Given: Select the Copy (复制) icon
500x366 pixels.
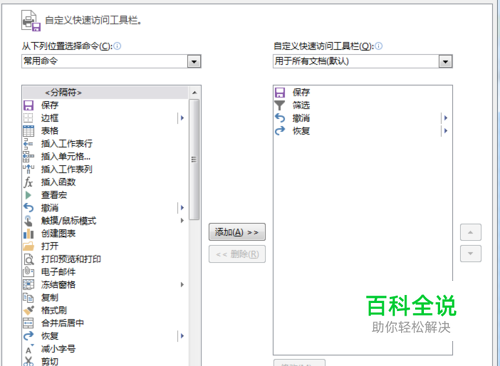Looking at the screenshot, I should tap(28, 297).
